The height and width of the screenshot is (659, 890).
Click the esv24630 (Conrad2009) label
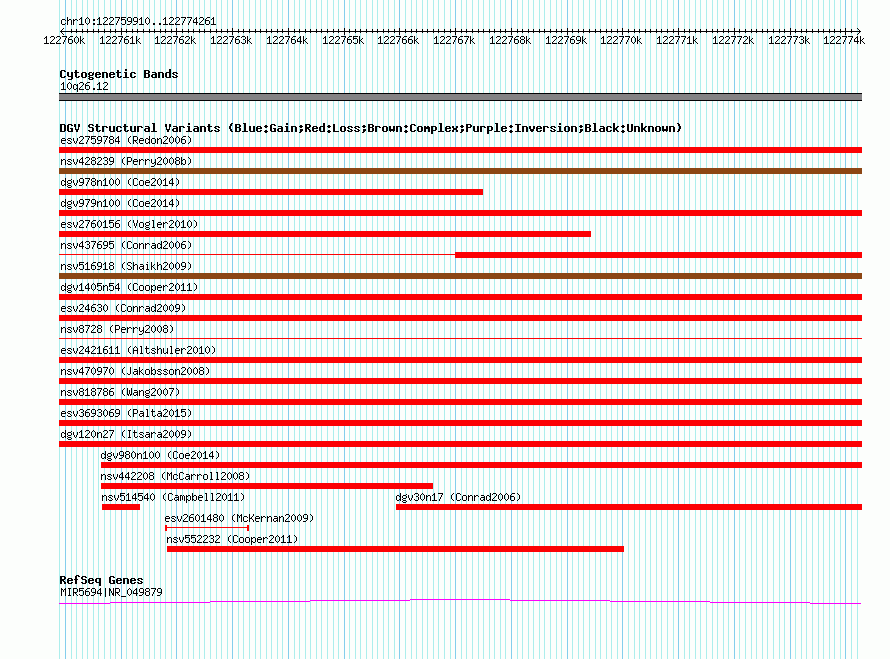pos(123,308)
